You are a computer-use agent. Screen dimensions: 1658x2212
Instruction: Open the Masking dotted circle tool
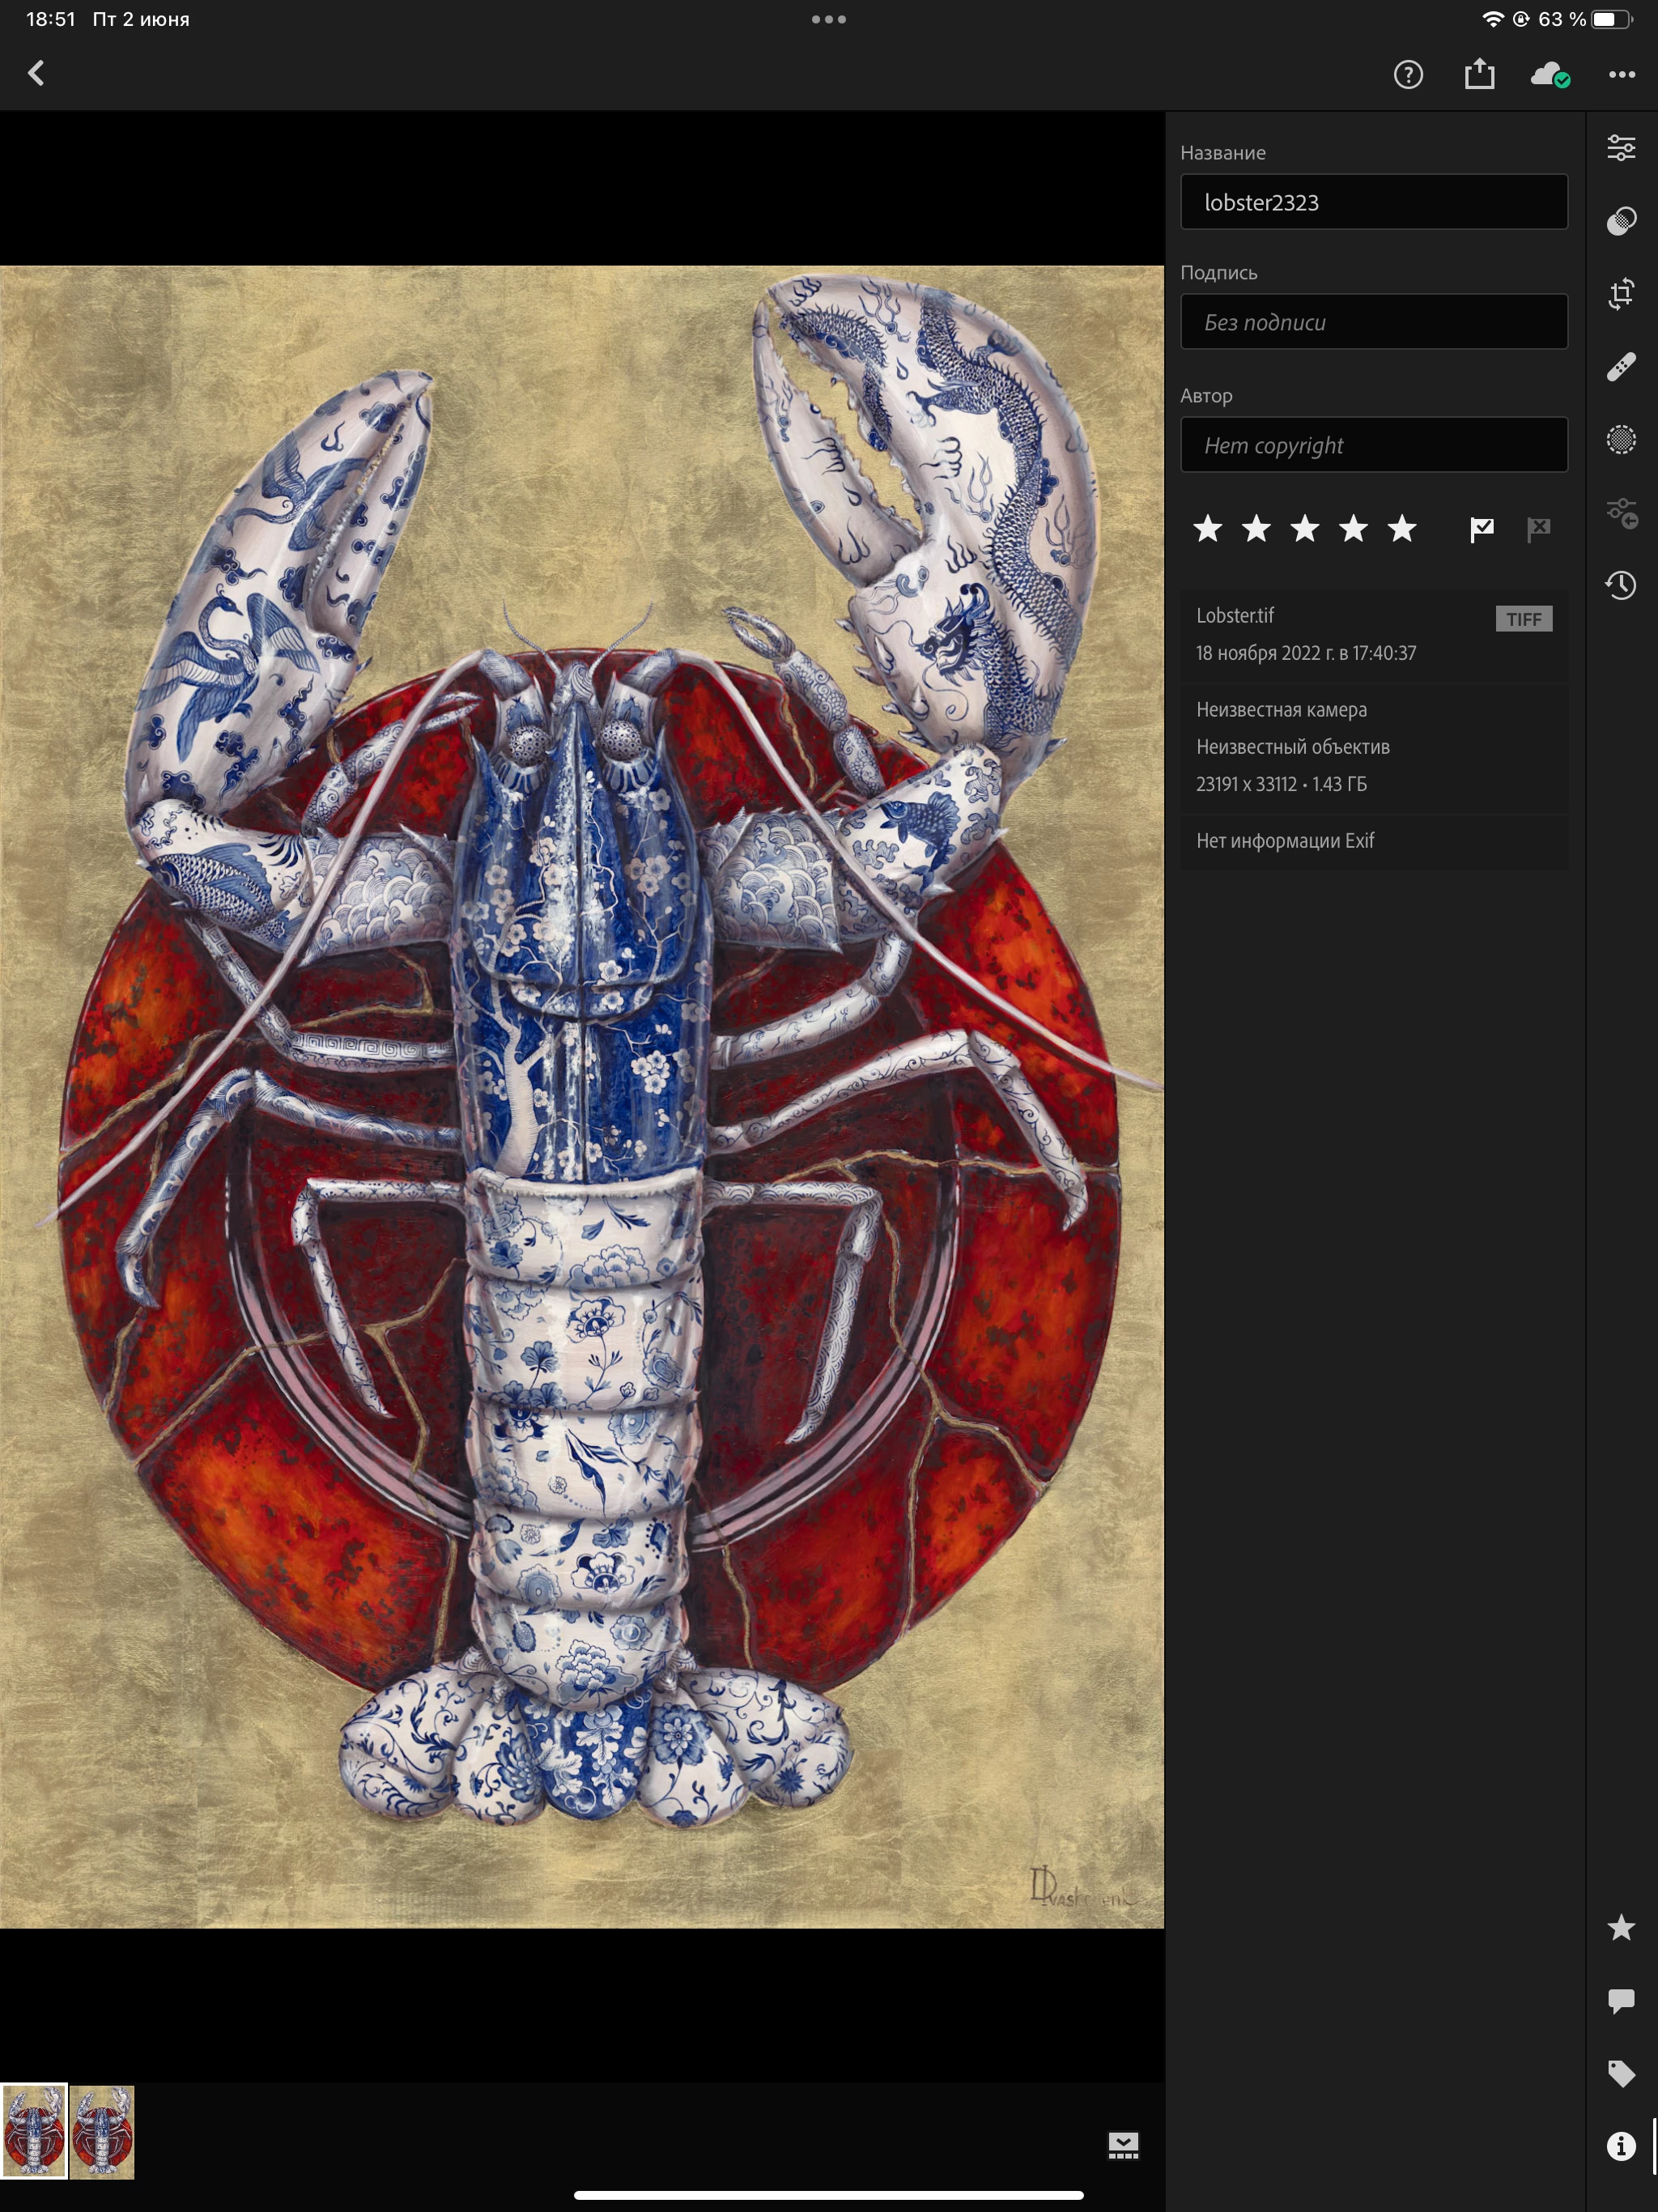click(1621, 440)
